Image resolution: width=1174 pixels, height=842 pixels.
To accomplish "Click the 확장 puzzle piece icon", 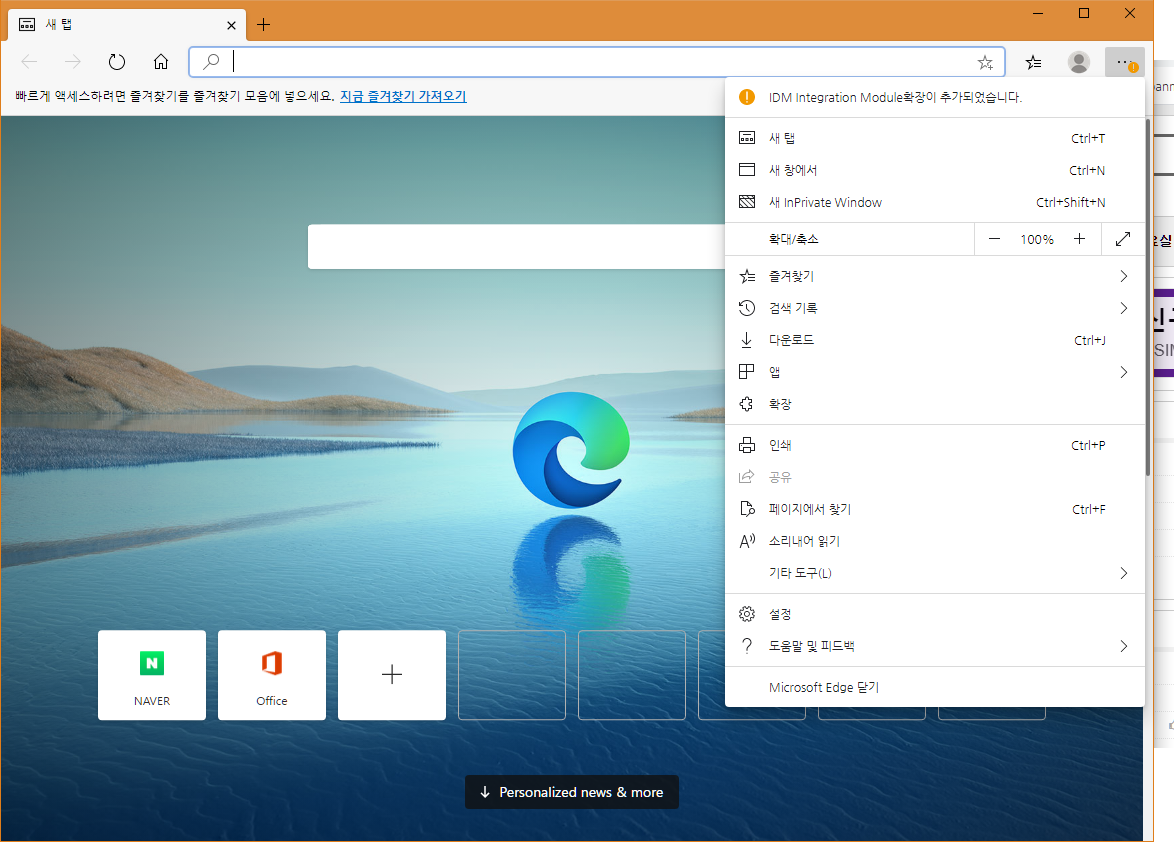I will [x=746, y=404].
